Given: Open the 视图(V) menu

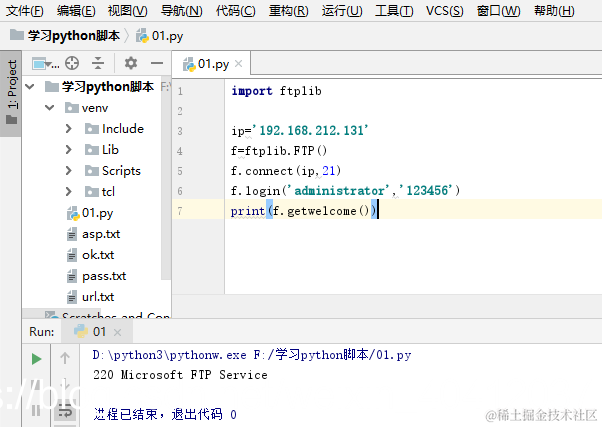Looking at the screenshot, I should (127, 10).
